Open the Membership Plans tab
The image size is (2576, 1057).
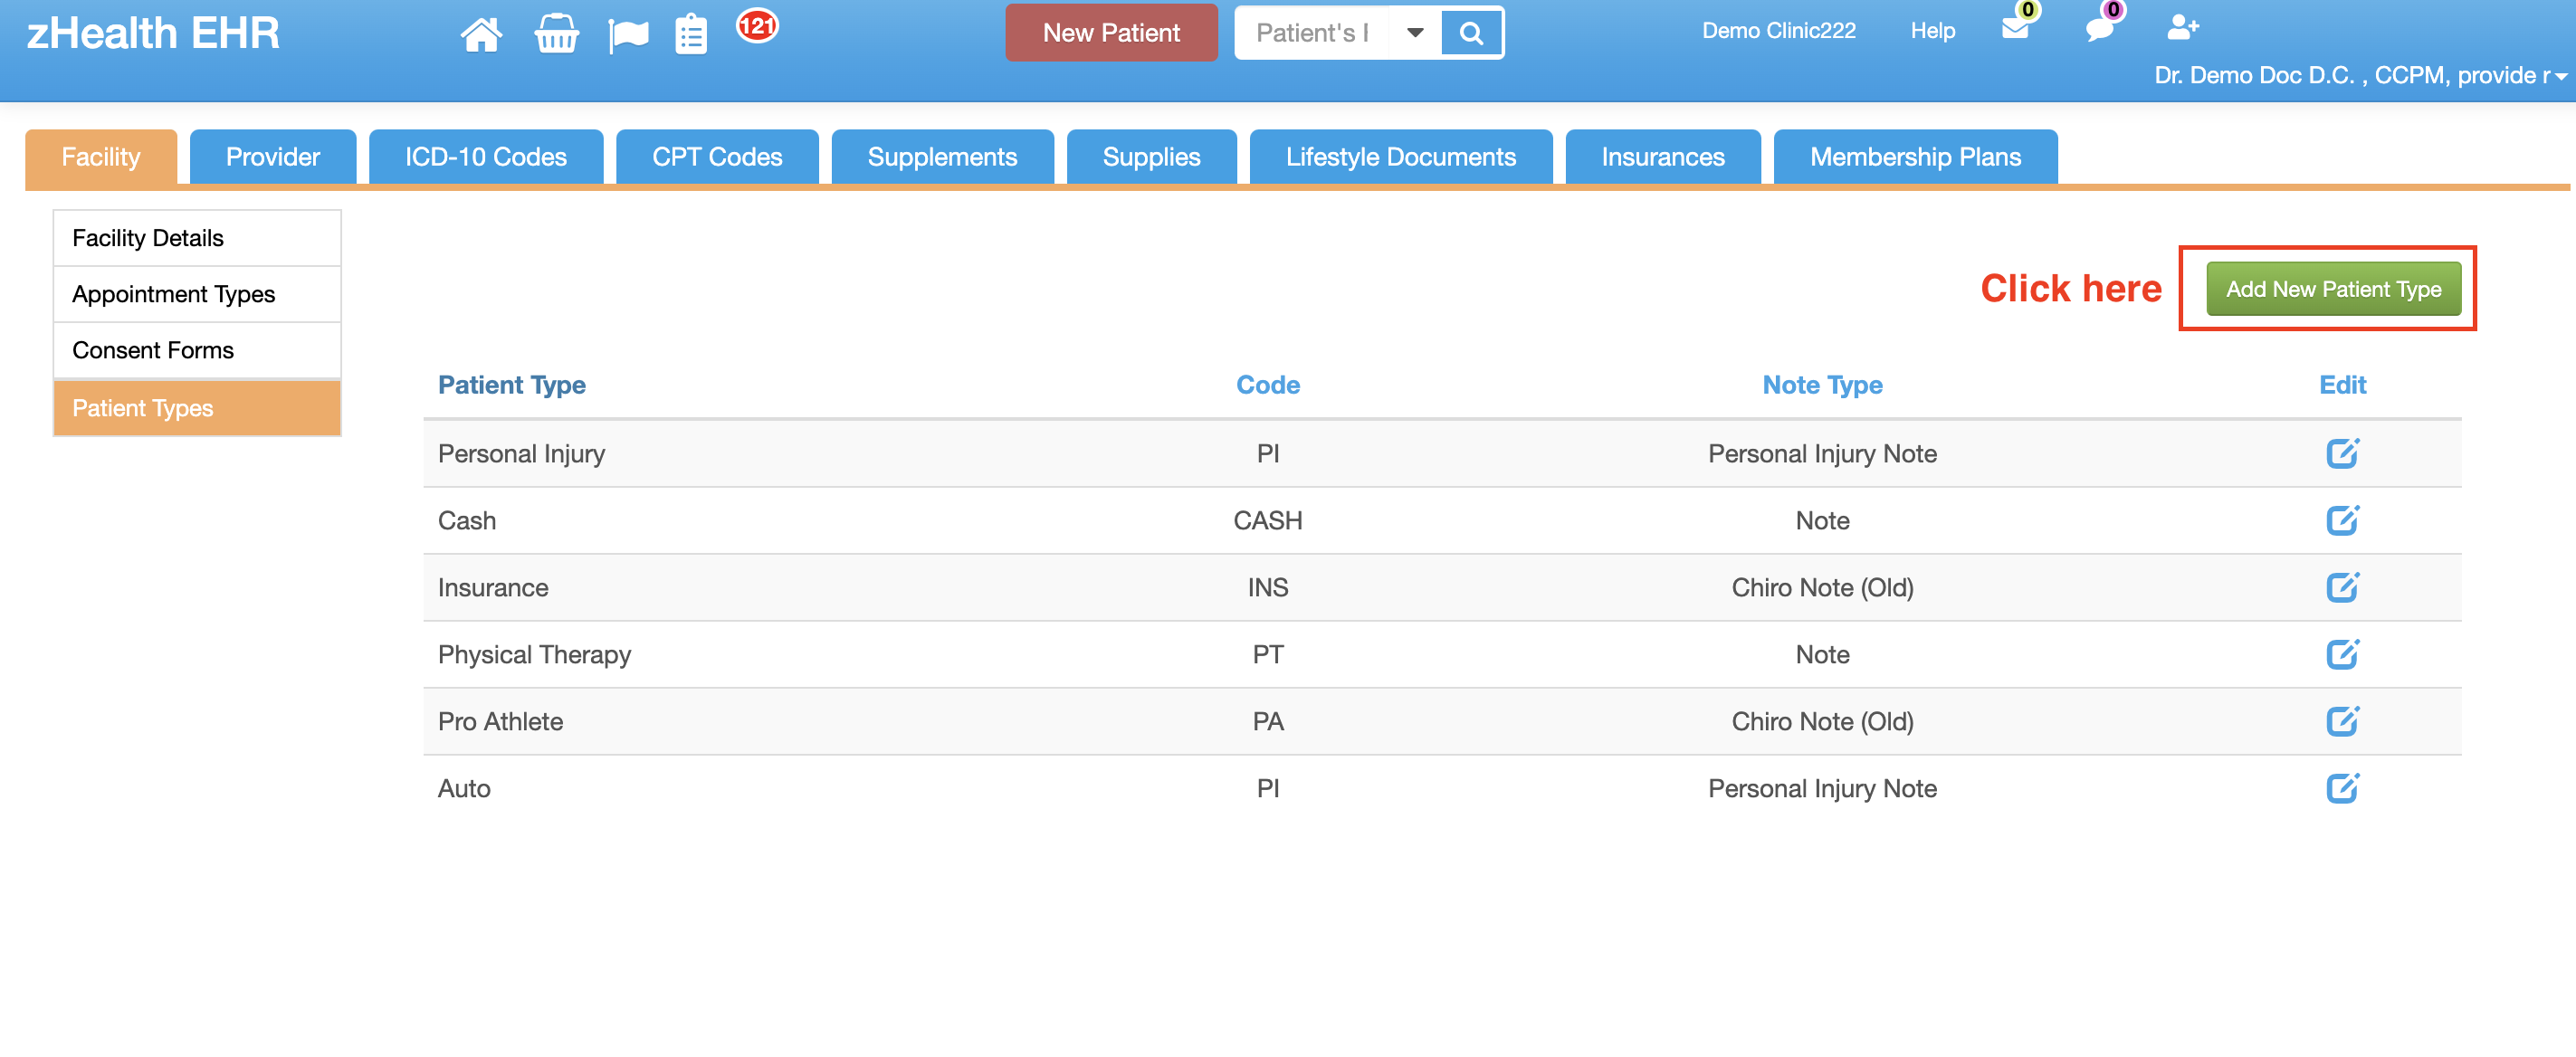1915,157
